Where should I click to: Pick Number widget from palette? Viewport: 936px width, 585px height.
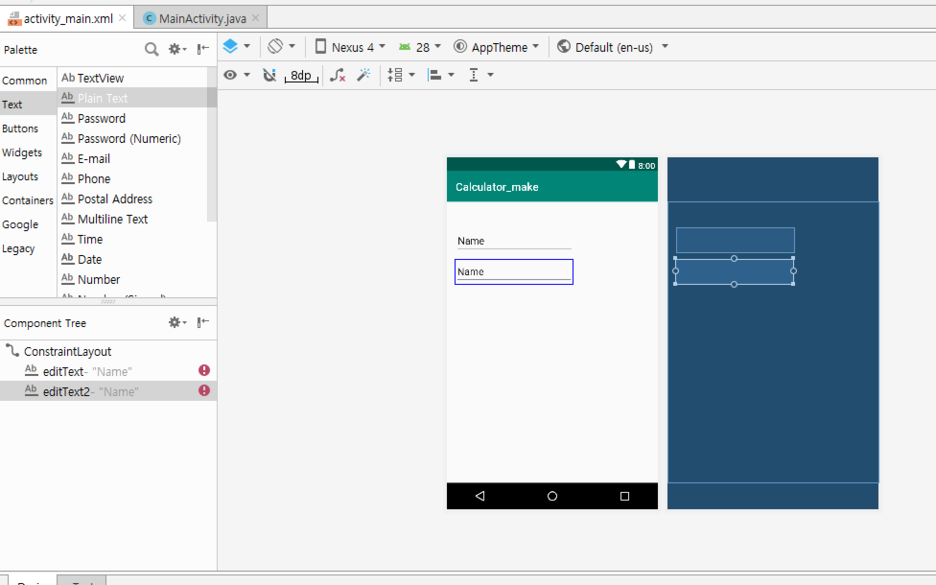(133, 279)
